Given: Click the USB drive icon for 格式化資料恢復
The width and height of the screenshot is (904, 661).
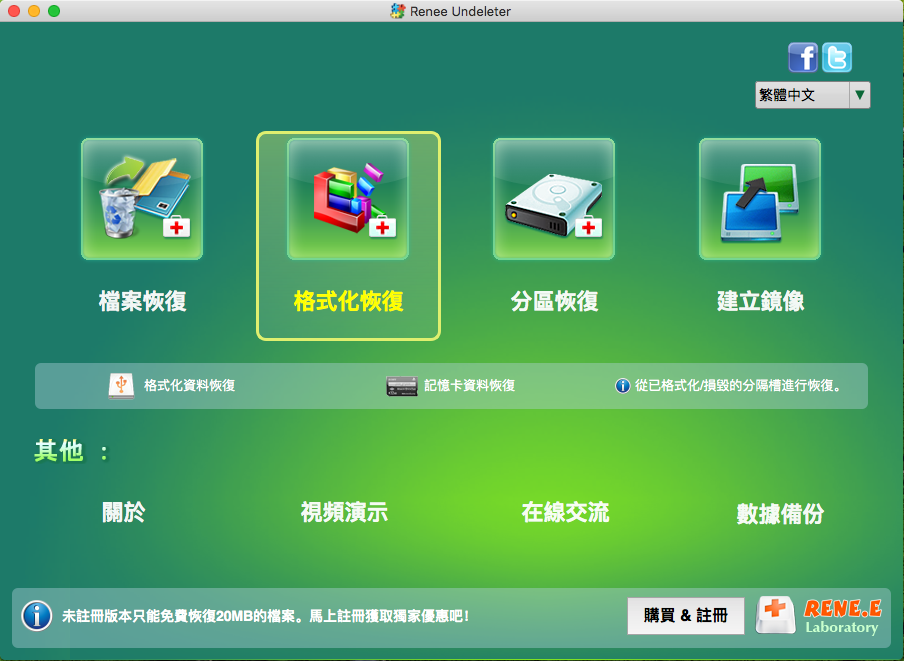Looking at the screenshot, I should point(121,386).
